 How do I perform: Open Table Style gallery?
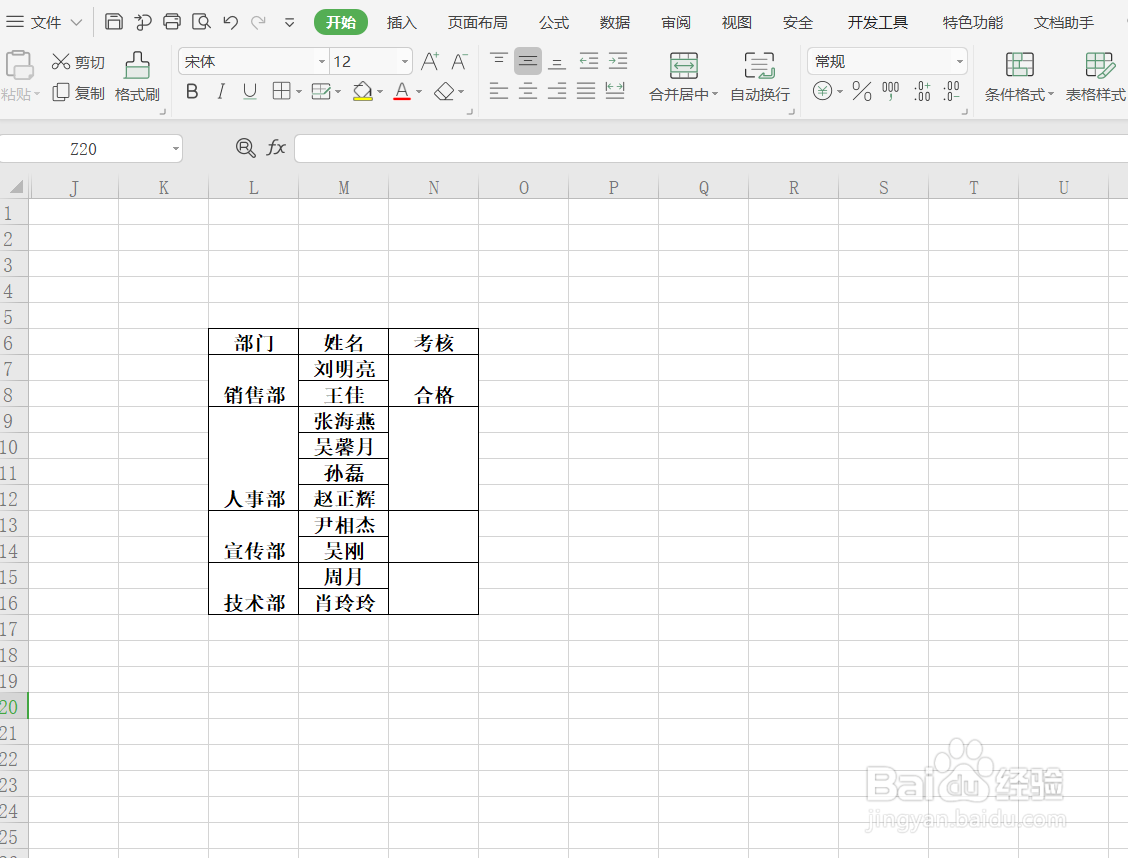pyautogui.click(x=1096, y=76)
